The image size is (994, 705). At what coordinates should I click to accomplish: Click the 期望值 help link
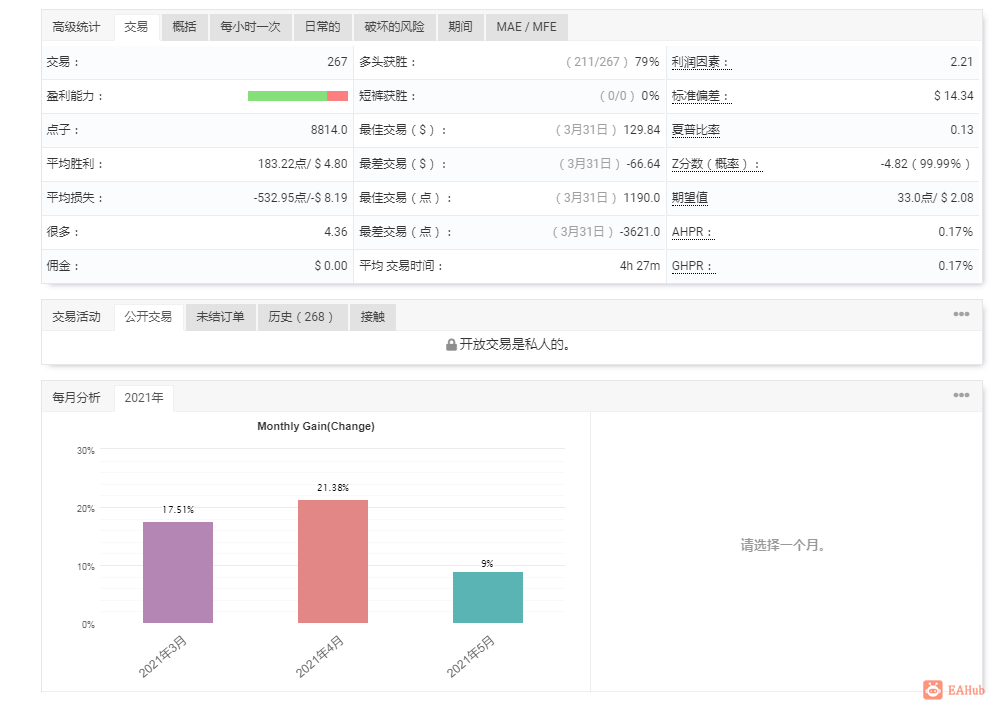coord(690,198)
